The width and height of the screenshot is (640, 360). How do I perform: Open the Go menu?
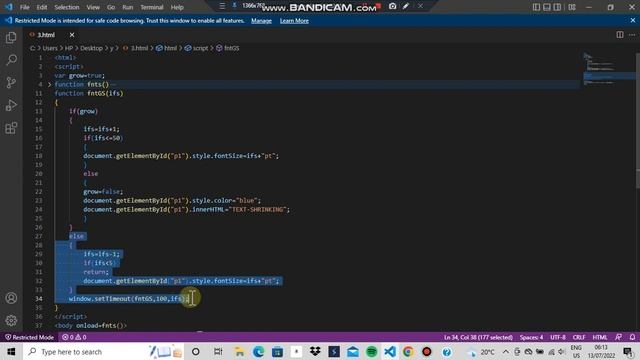[x=111, y=7]
